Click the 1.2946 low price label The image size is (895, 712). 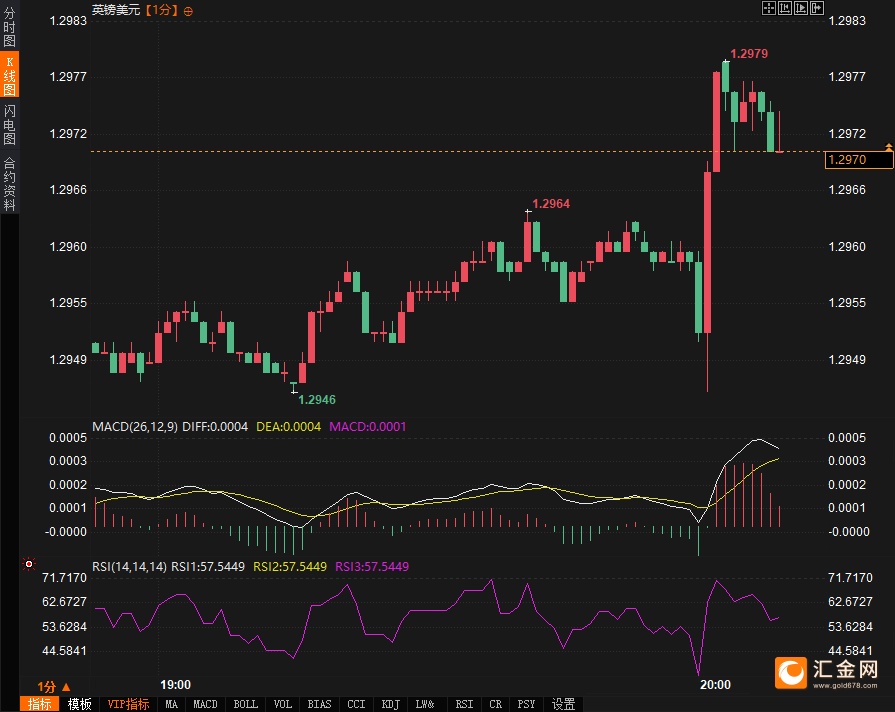[317, 400]
